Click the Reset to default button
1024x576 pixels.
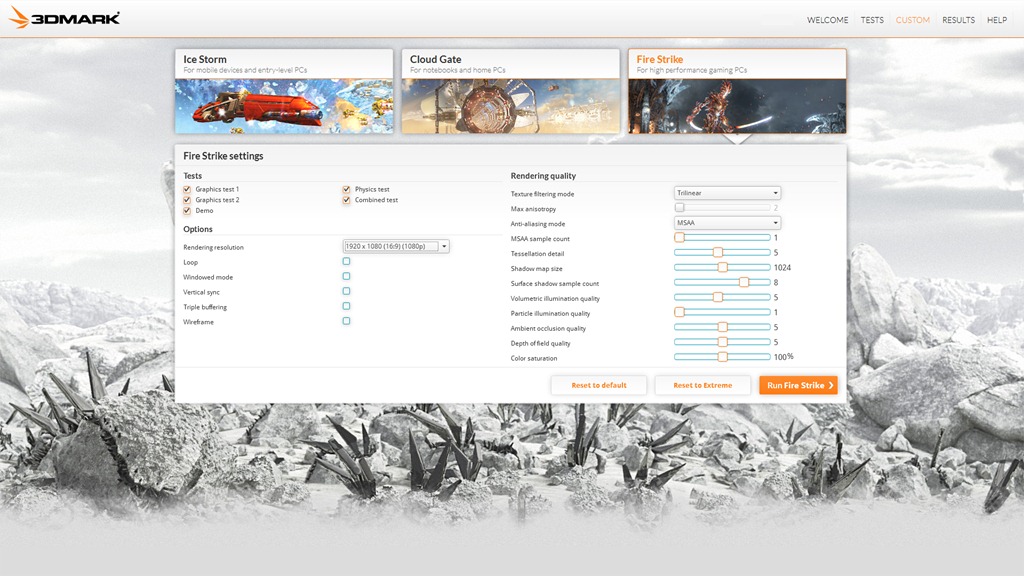(599, 385)
